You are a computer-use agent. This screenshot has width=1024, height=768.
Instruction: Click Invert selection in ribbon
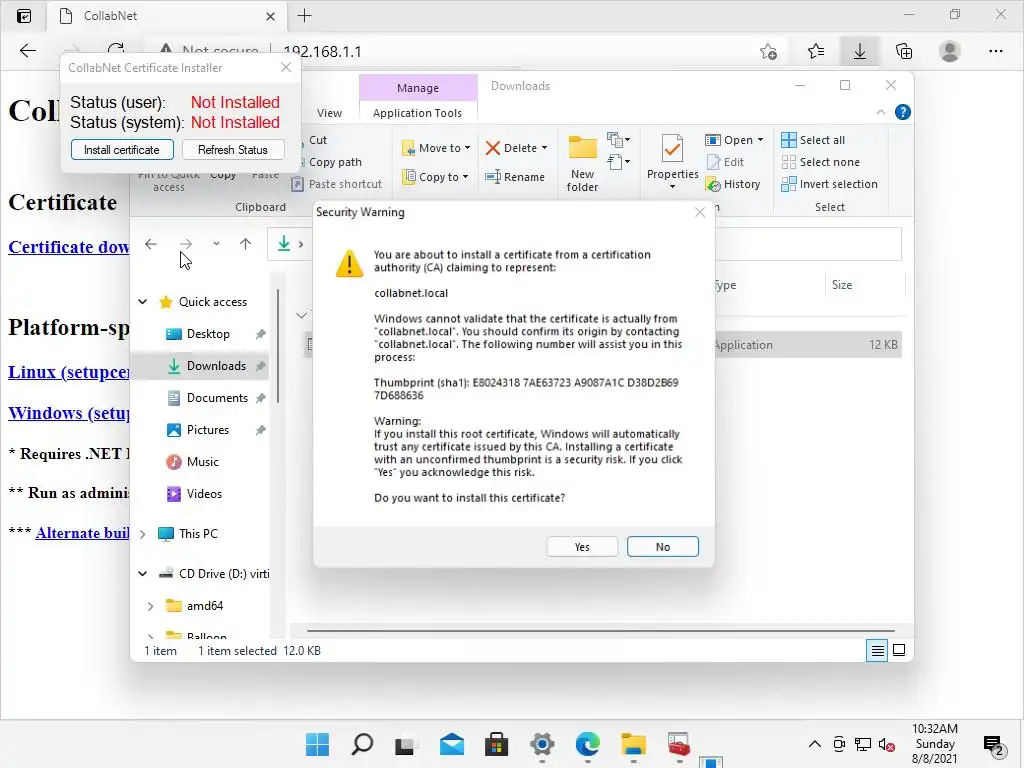click(x=830, y=184)
